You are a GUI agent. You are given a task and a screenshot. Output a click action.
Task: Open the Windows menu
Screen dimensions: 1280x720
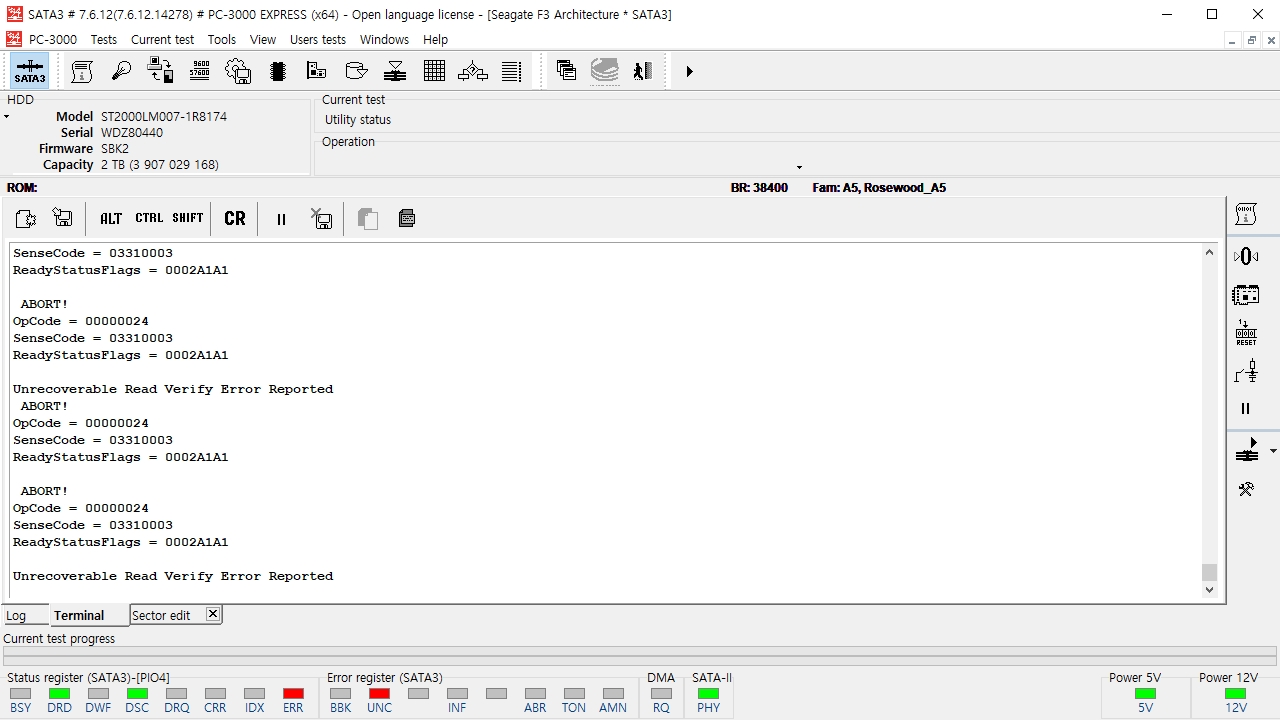click(x=384, y=40)
